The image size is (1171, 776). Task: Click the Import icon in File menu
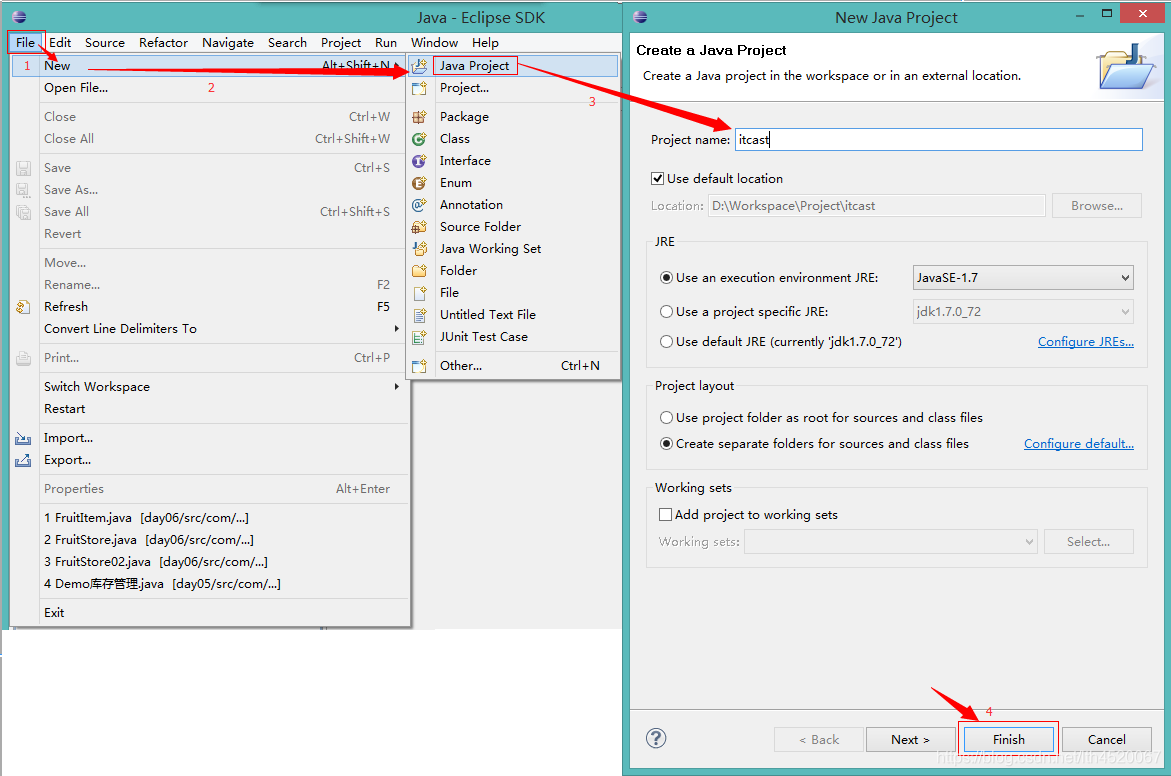pyautogui.click(x=24, y=438)
